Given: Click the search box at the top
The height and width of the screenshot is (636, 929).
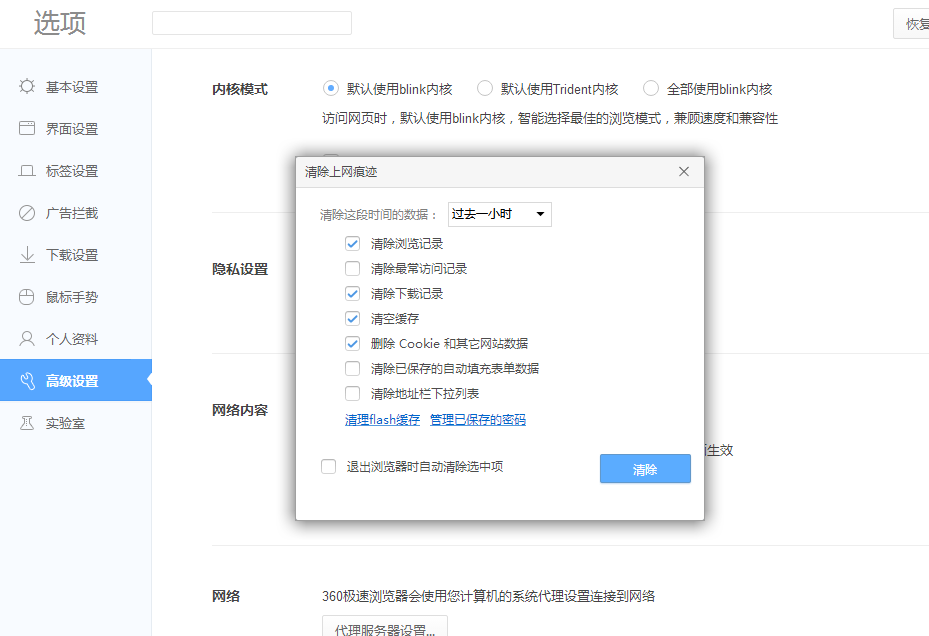Looking at the screenshot, I should [x=251, y=22].
